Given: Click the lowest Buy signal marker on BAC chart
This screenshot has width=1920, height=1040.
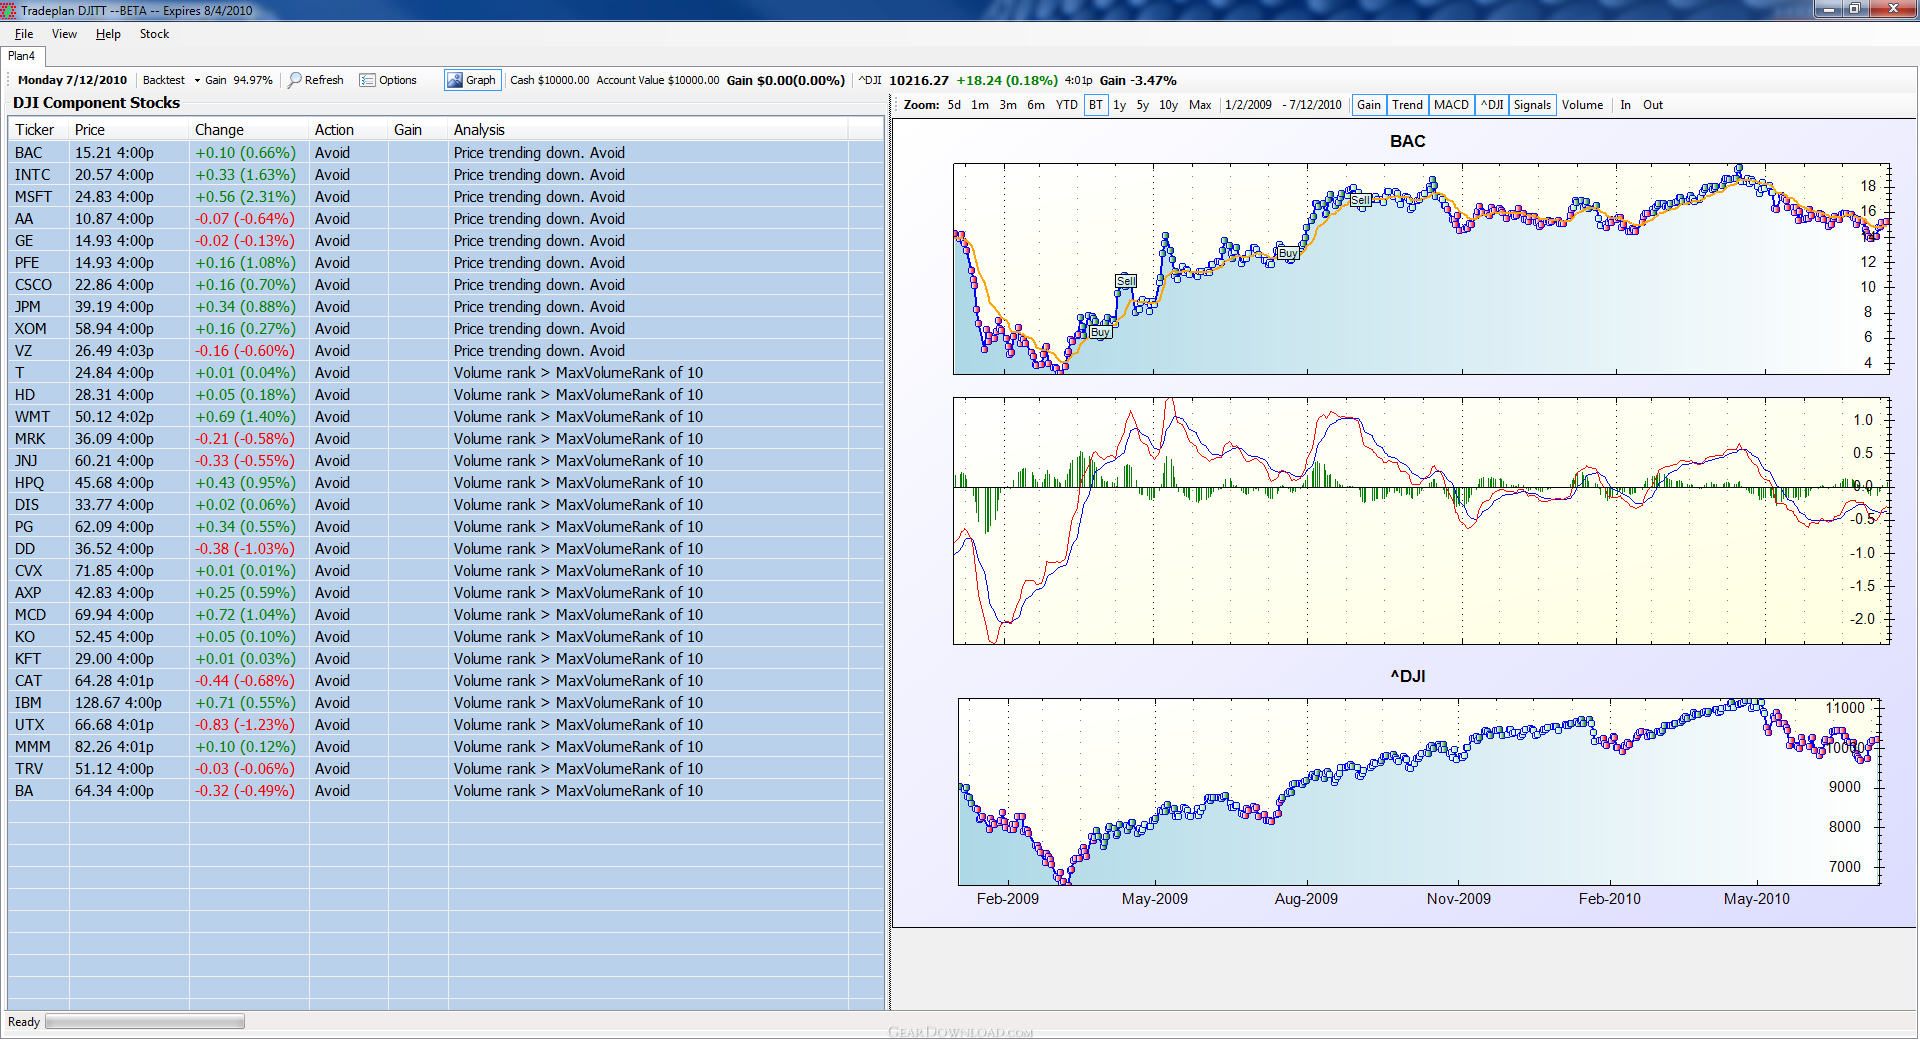Looking at the screenshot, I should [x=1100, y=332].
